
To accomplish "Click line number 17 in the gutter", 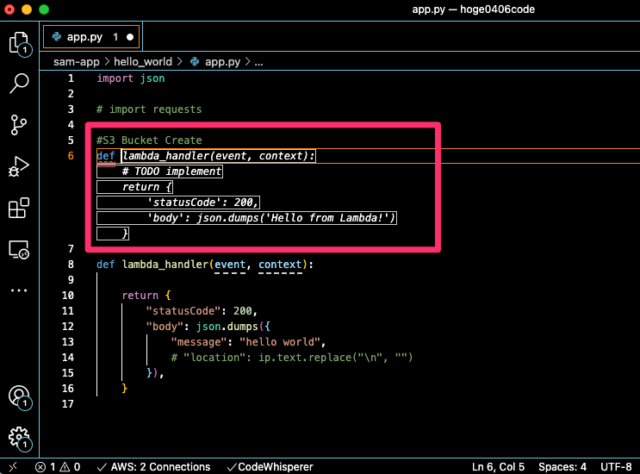I will 68,404.
